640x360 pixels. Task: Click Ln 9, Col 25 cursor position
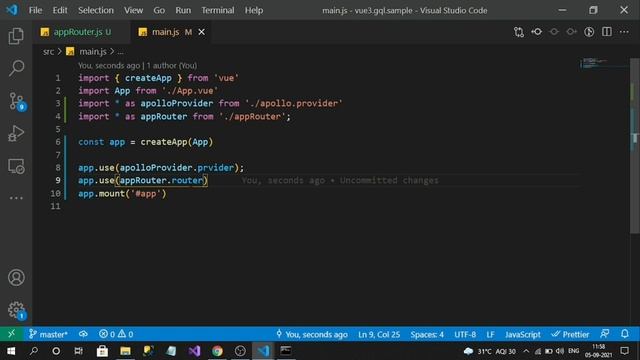pyautogui.click(x=379, y=334)
